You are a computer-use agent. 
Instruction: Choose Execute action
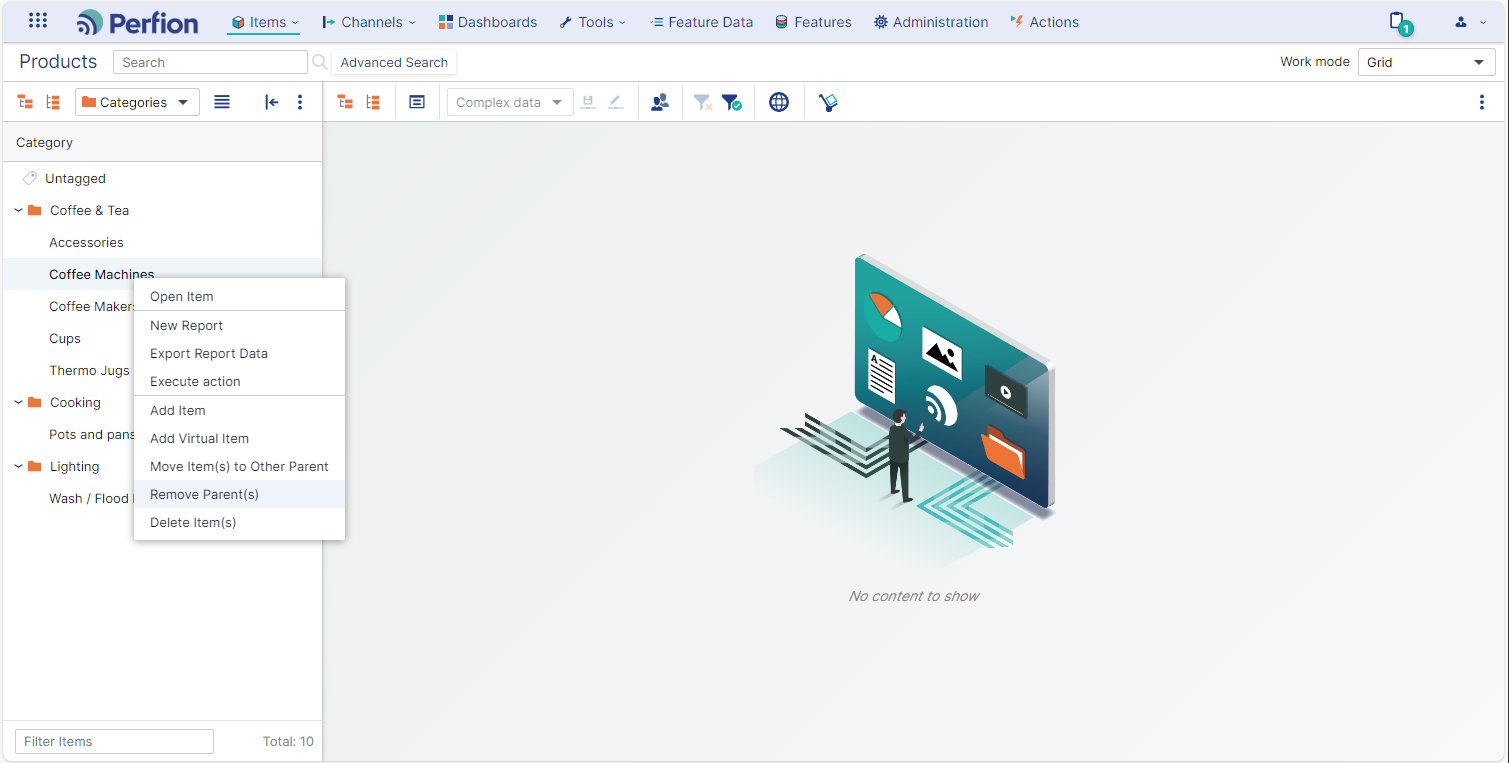pos(239,381)
